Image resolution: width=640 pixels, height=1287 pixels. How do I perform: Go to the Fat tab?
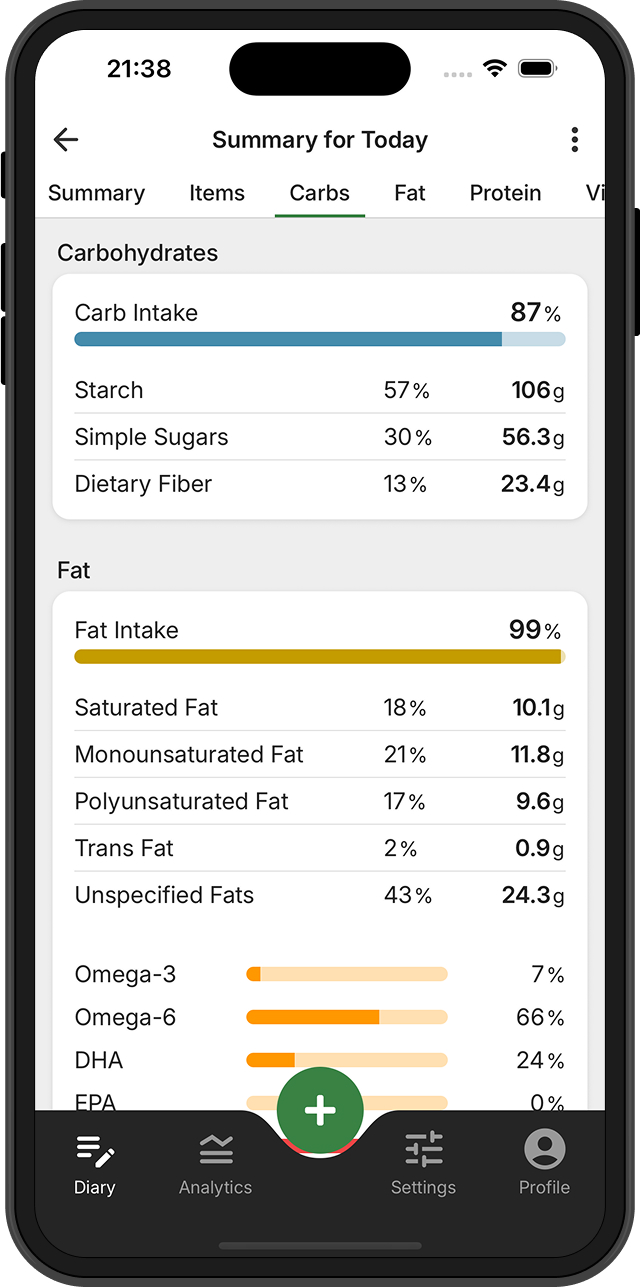click(410, 193)
